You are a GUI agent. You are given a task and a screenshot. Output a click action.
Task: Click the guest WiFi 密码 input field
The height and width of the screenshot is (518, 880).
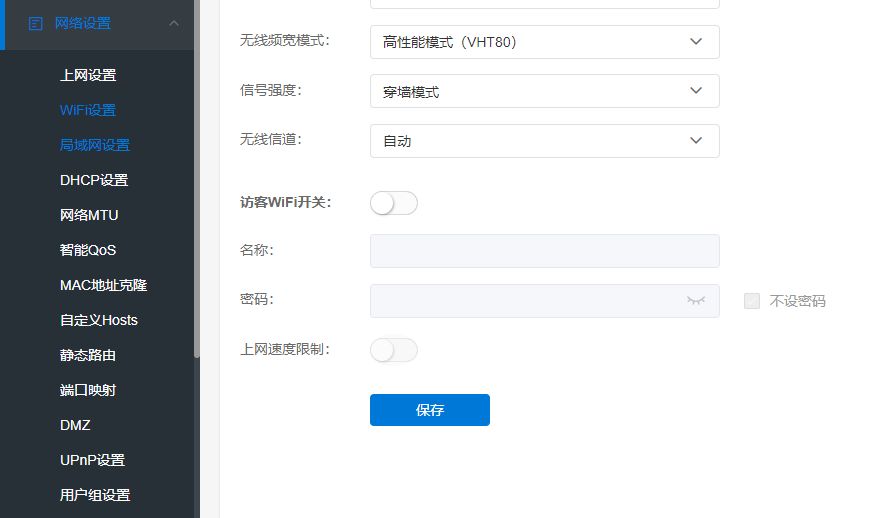click(525, 301)
